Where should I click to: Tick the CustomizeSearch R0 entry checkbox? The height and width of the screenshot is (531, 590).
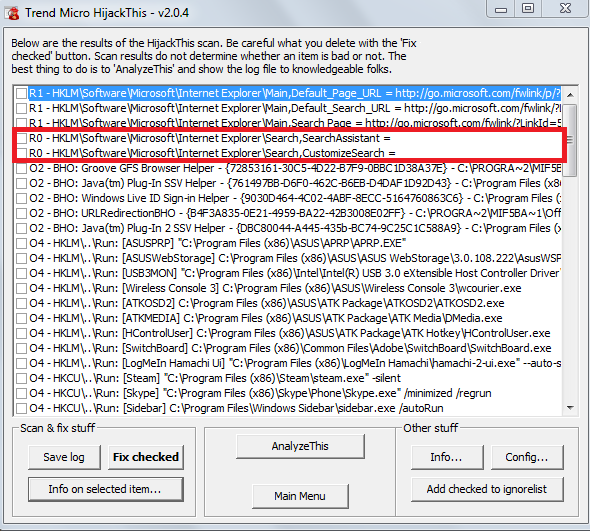(22, 153)
